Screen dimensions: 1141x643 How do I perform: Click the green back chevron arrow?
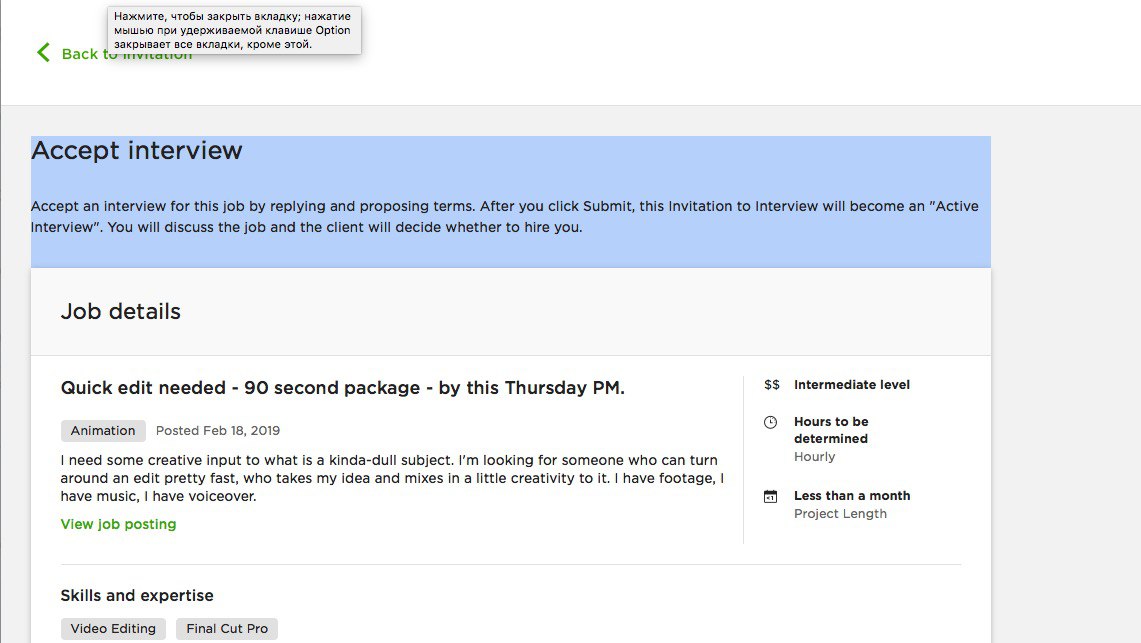click(44, 52)
